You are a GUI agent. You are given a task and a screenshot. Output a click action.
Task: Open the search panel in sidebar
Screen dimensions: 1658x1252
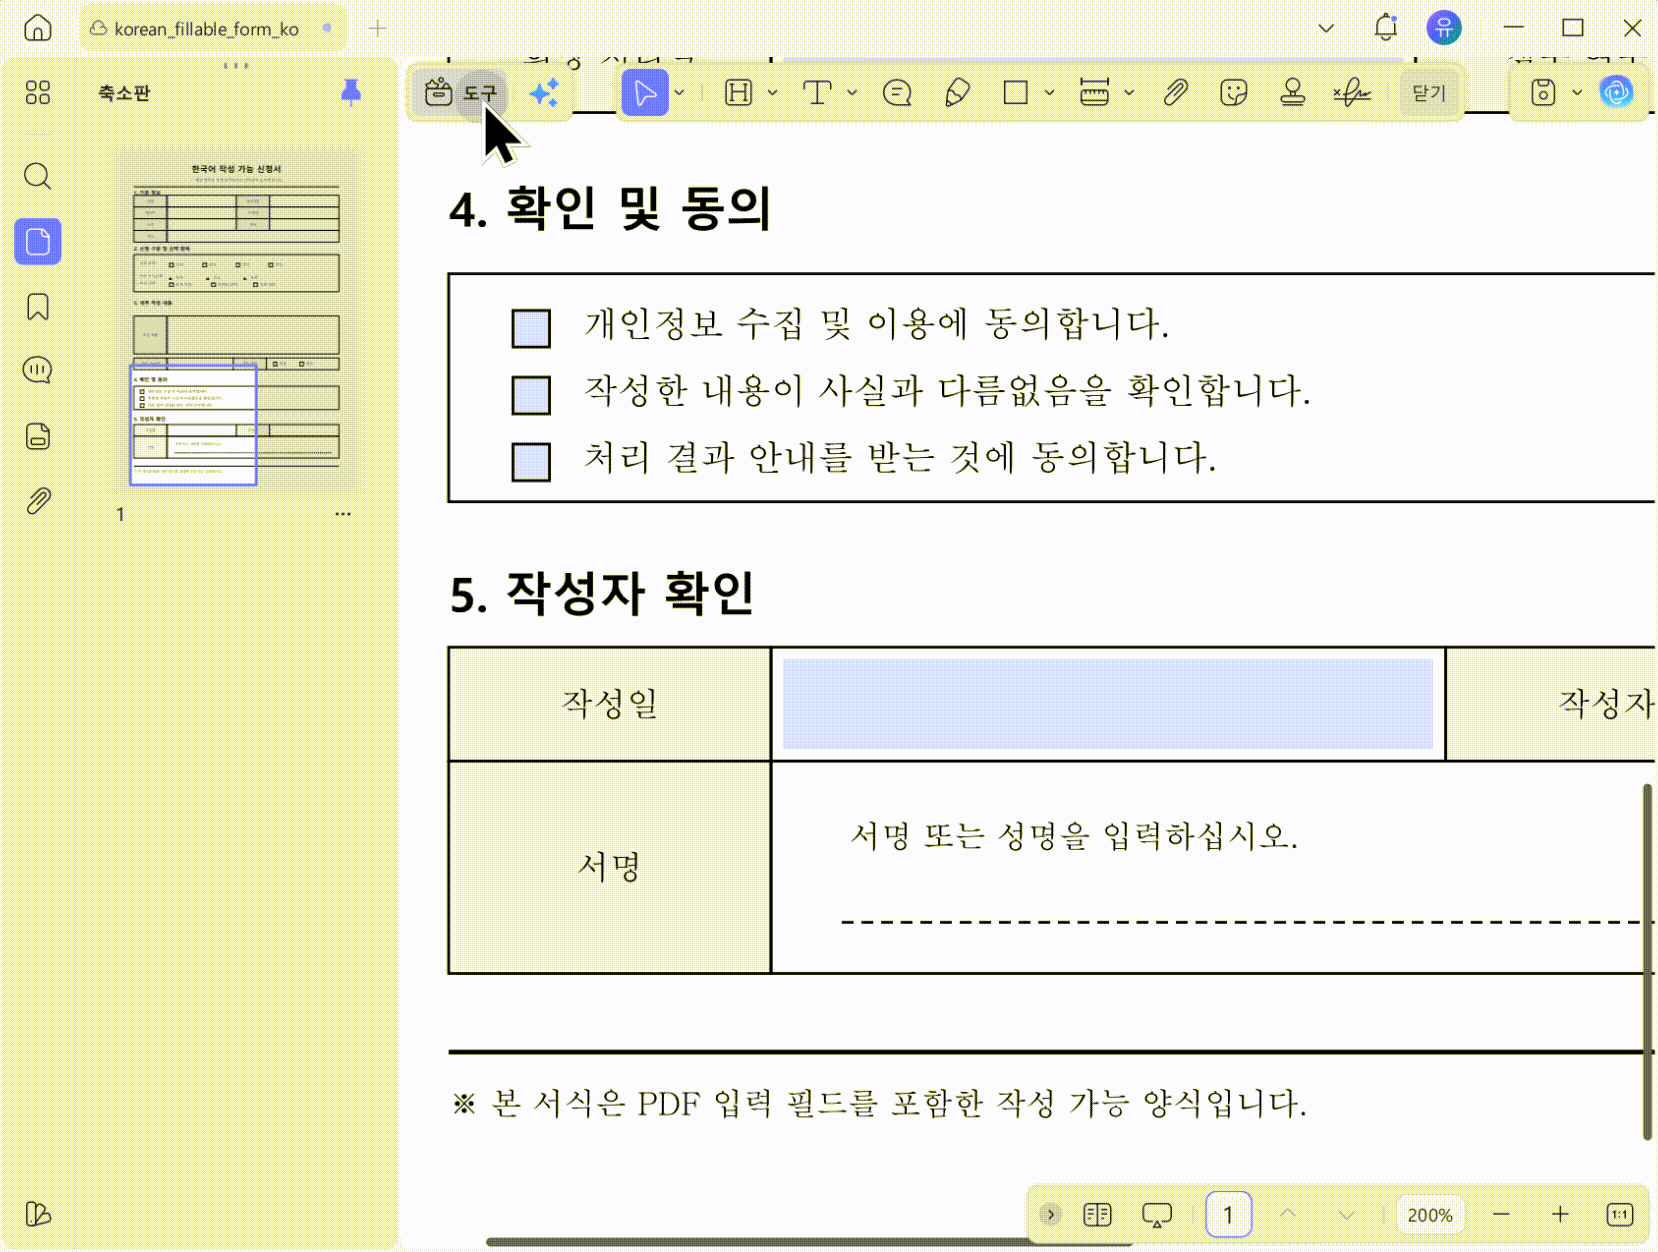coord(38,176)
